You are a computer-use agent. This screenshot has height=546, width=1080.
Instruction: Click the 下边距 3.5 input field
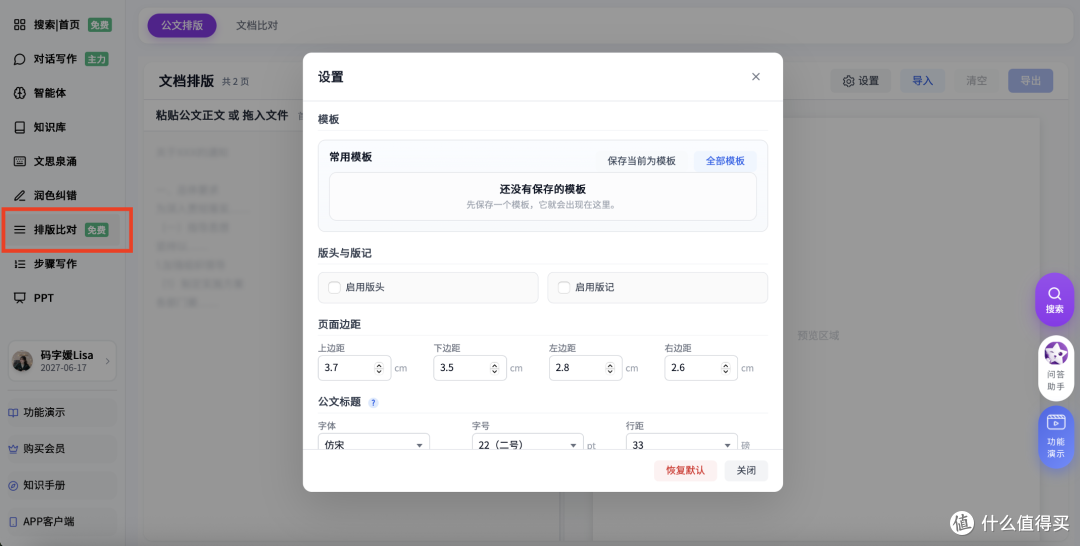click(x=470, y=368)
